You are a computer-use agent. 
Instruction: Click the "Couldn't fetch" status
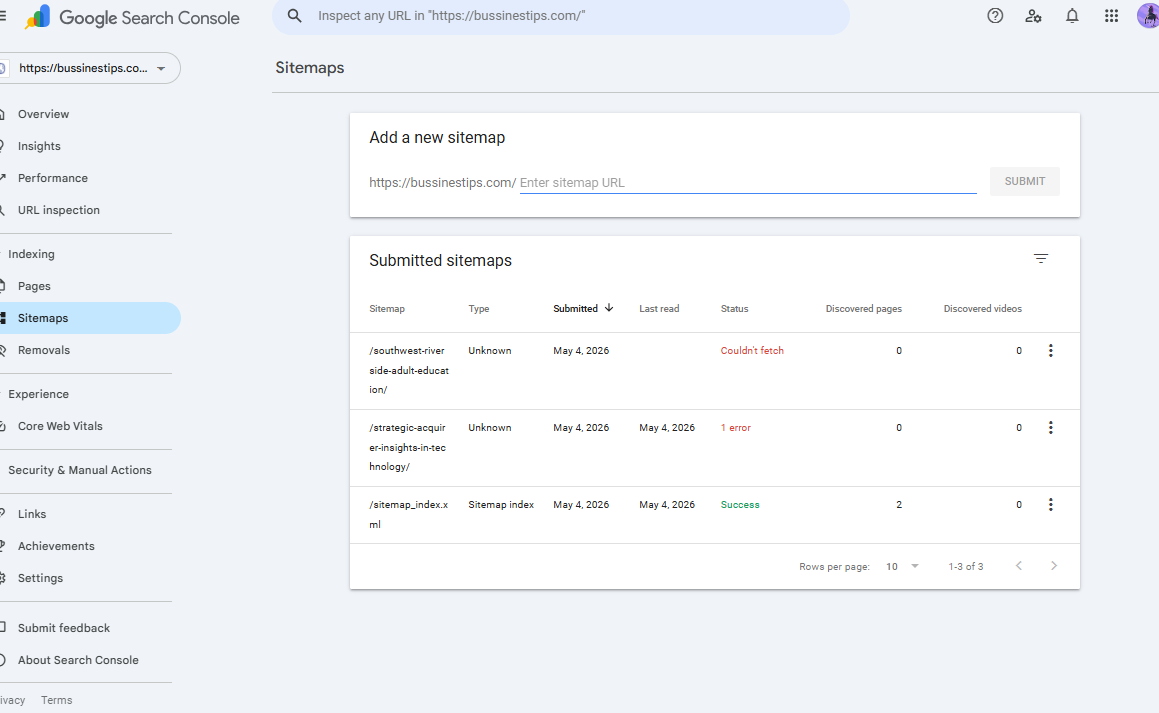click(752, 351)
